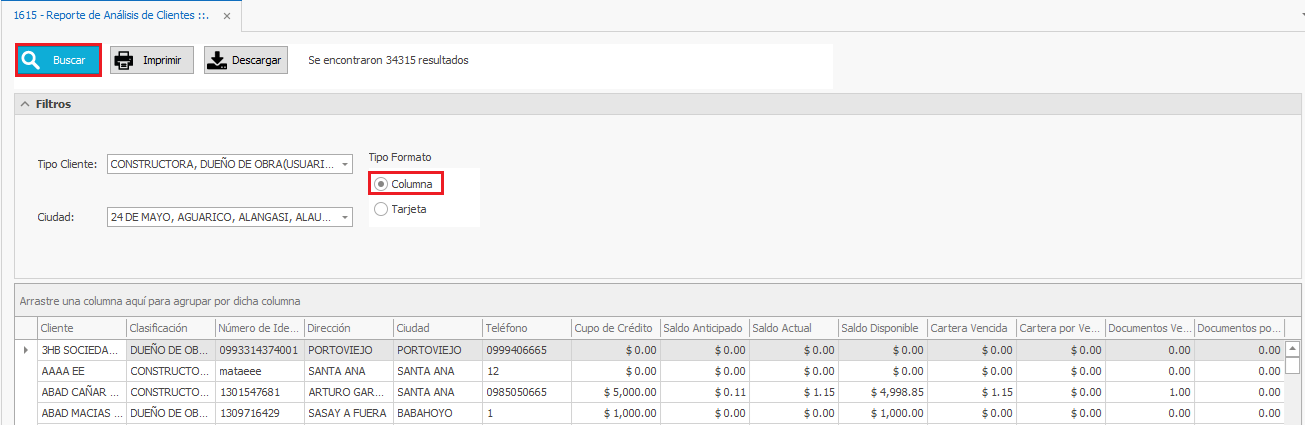Select the Tarjeta format radio button
The image size is (1308, 425).
click(381, 209)
